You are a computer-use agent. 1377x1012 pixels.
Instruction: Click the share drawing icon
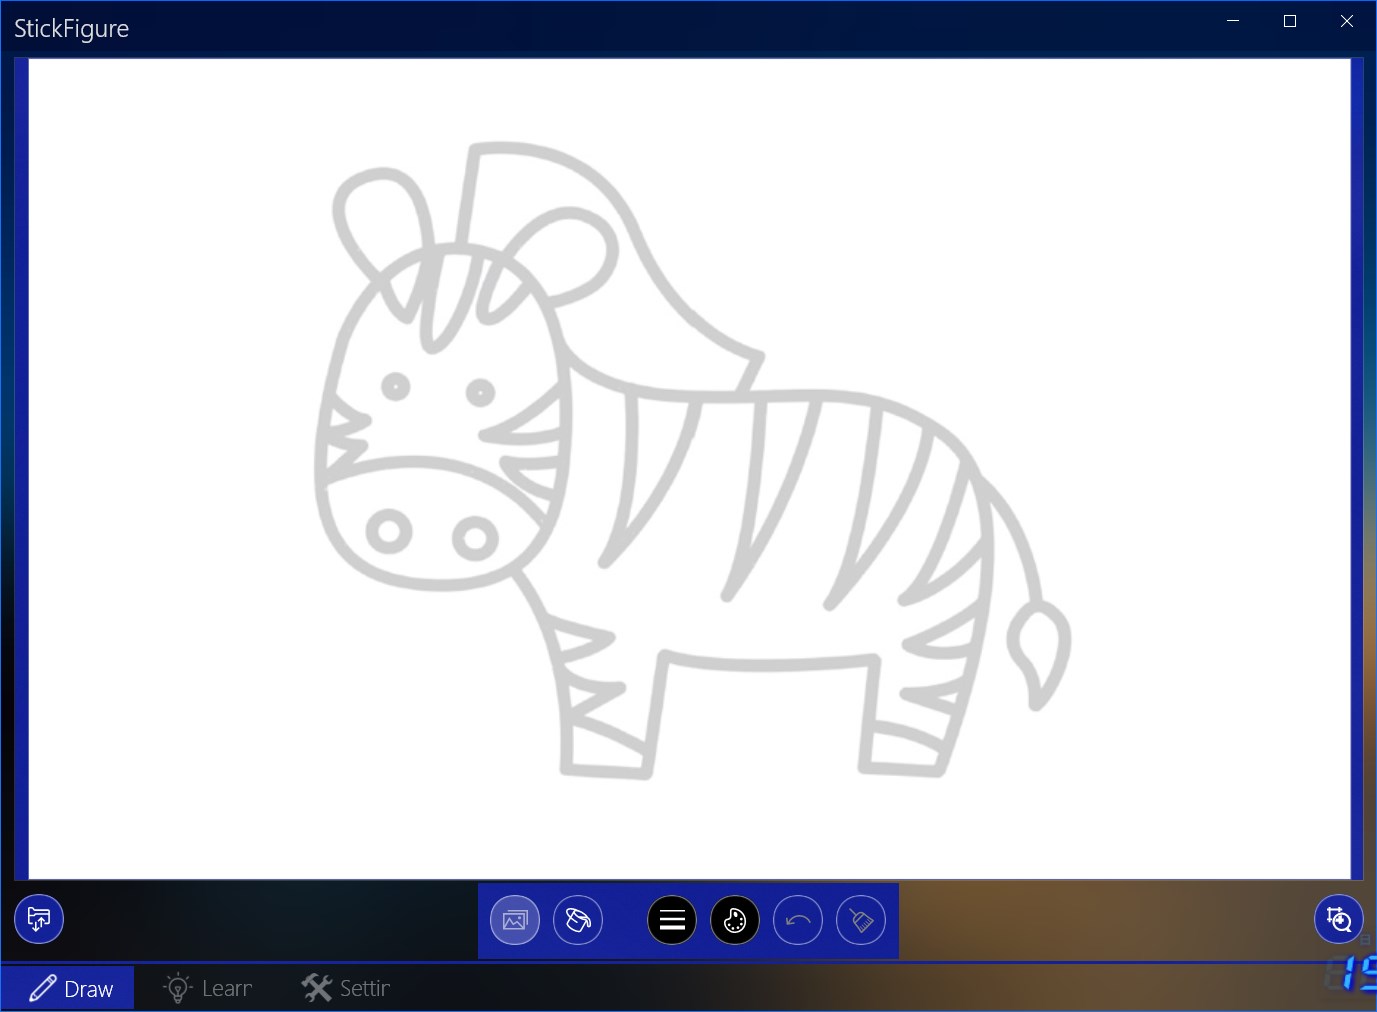point(39,919)
